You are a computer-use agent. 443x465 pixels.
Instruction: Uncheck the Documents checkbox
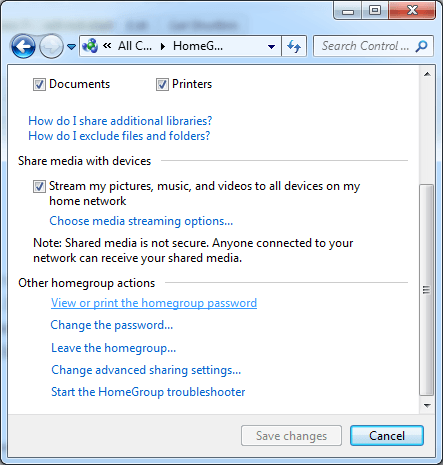(x=39, y=84)
